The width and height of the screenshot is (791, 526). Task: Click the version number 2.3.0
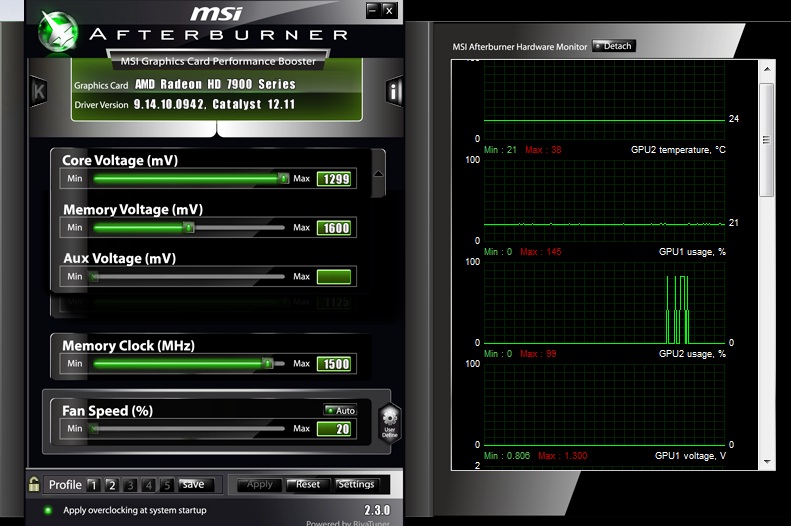coord(377,510)
